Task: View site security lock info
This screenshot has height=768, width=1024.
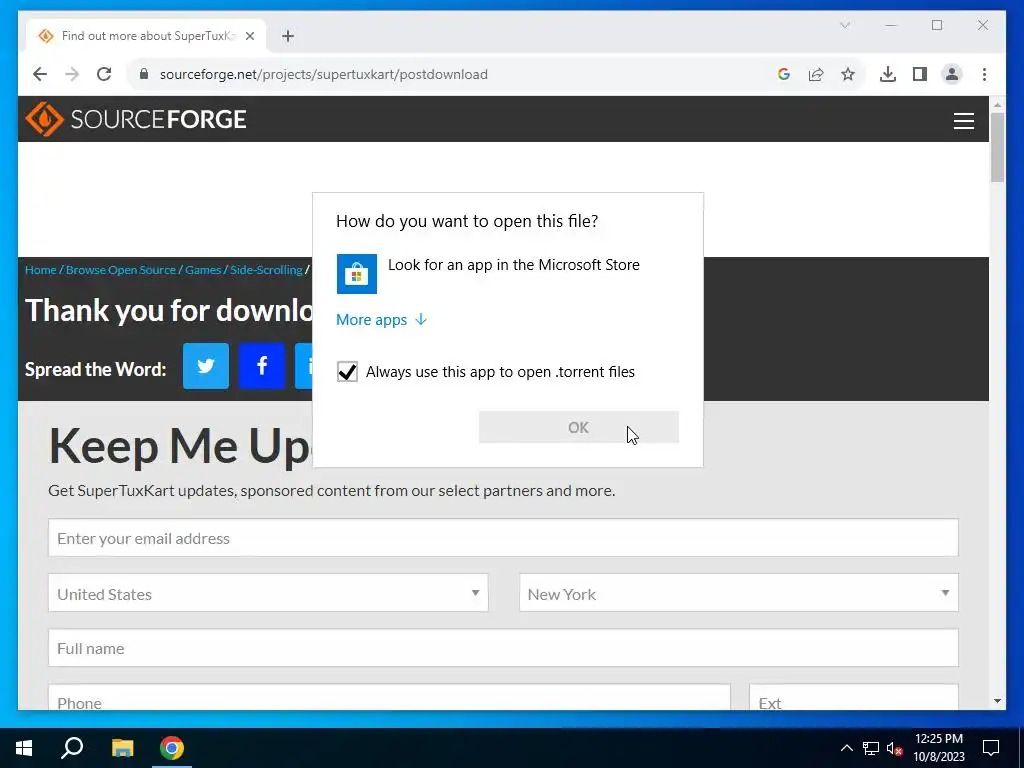Action: 144,74
